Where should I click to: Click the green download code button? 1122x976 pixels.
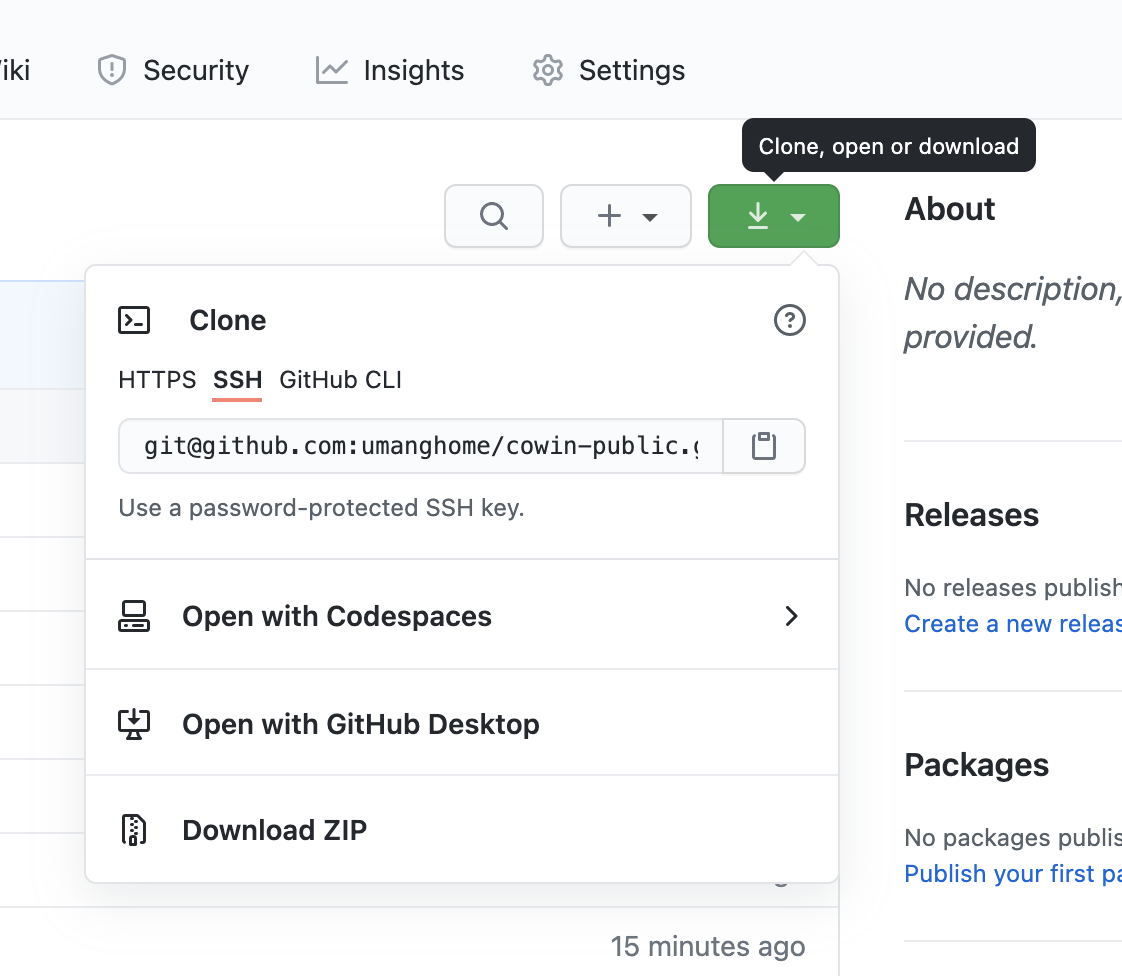[x=759, y=216]
